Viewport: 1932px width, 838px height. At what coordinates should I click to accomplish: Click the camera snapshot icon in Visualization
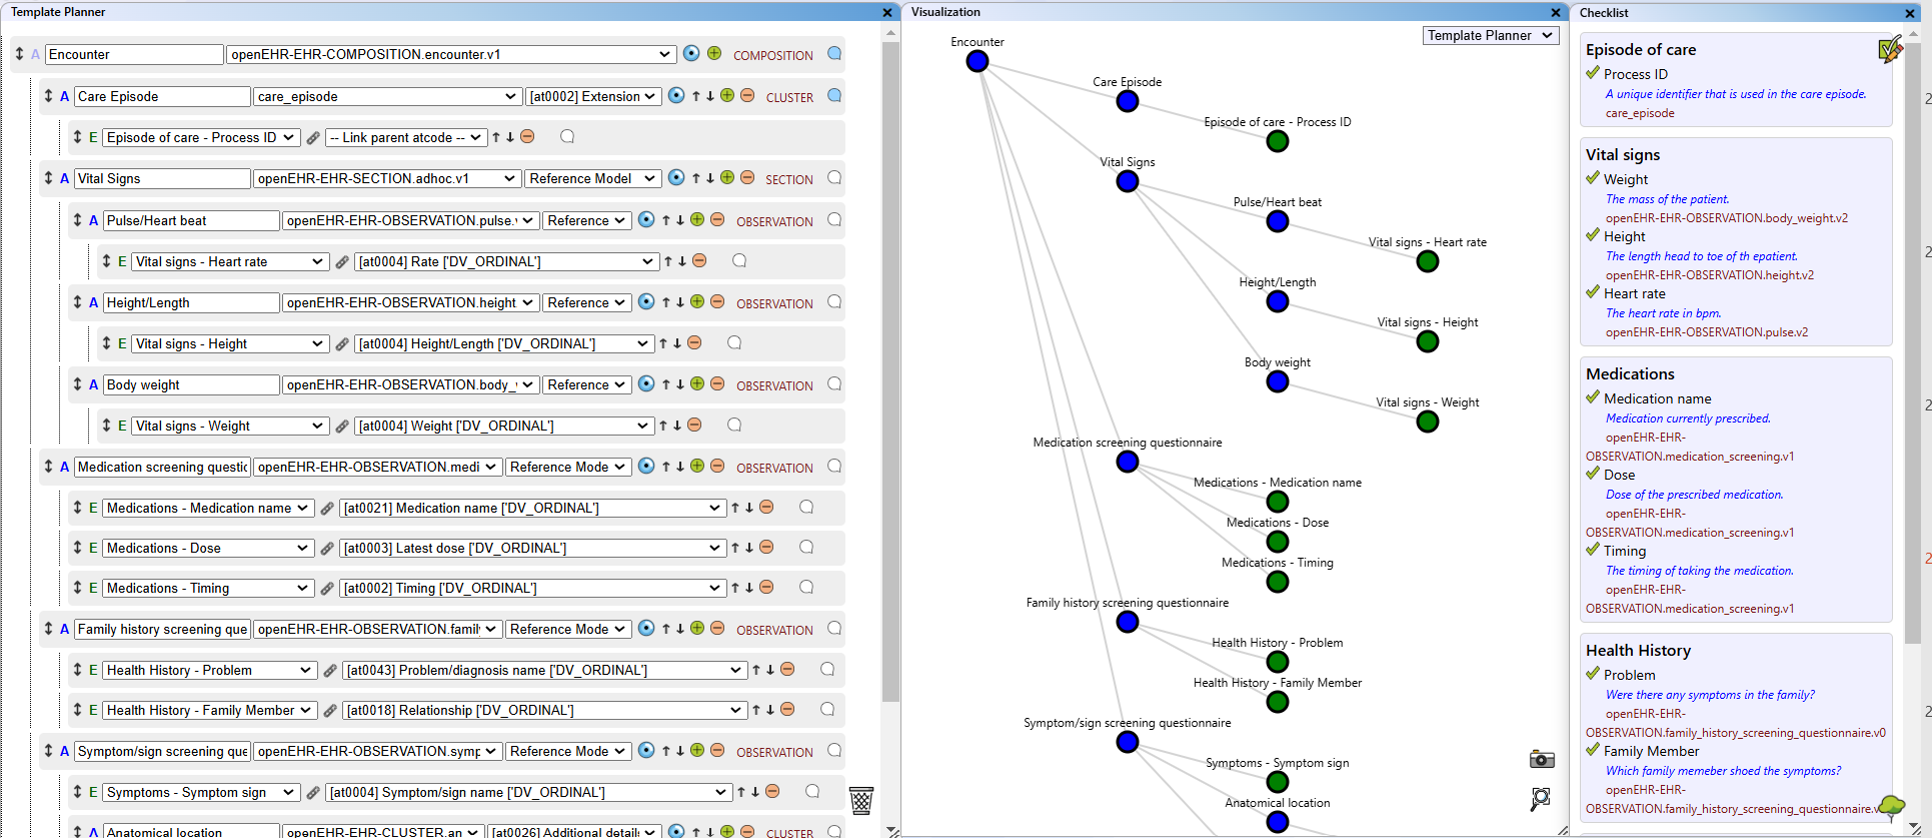[x=1541, y=760]
